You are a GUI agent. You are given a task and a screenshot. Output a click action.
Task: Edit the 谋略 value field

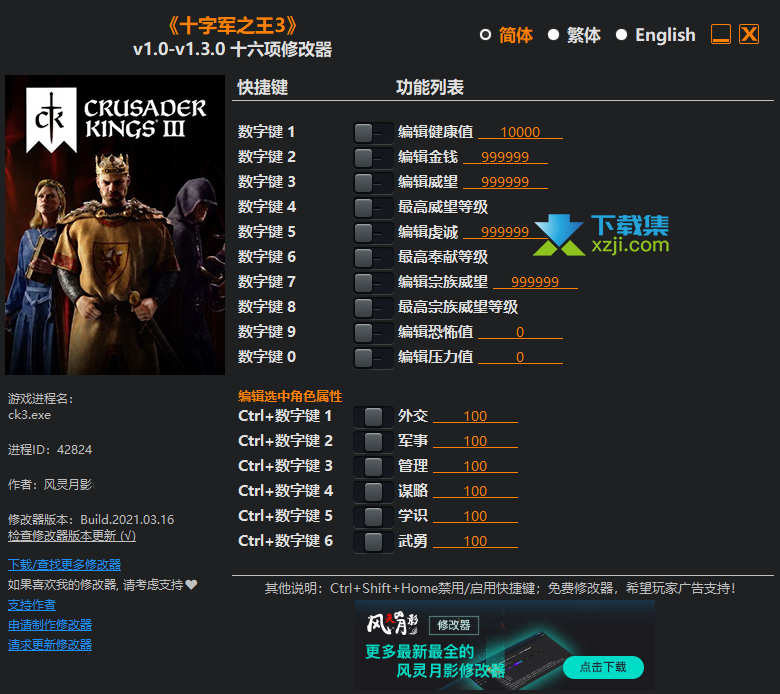tap(476, 491)
